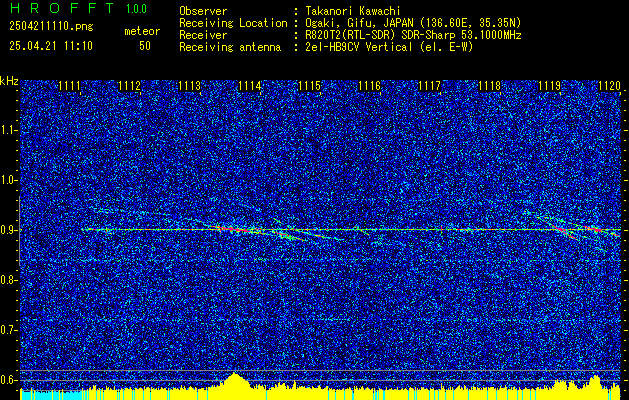Click the 1111 time marker

(69, 86)
